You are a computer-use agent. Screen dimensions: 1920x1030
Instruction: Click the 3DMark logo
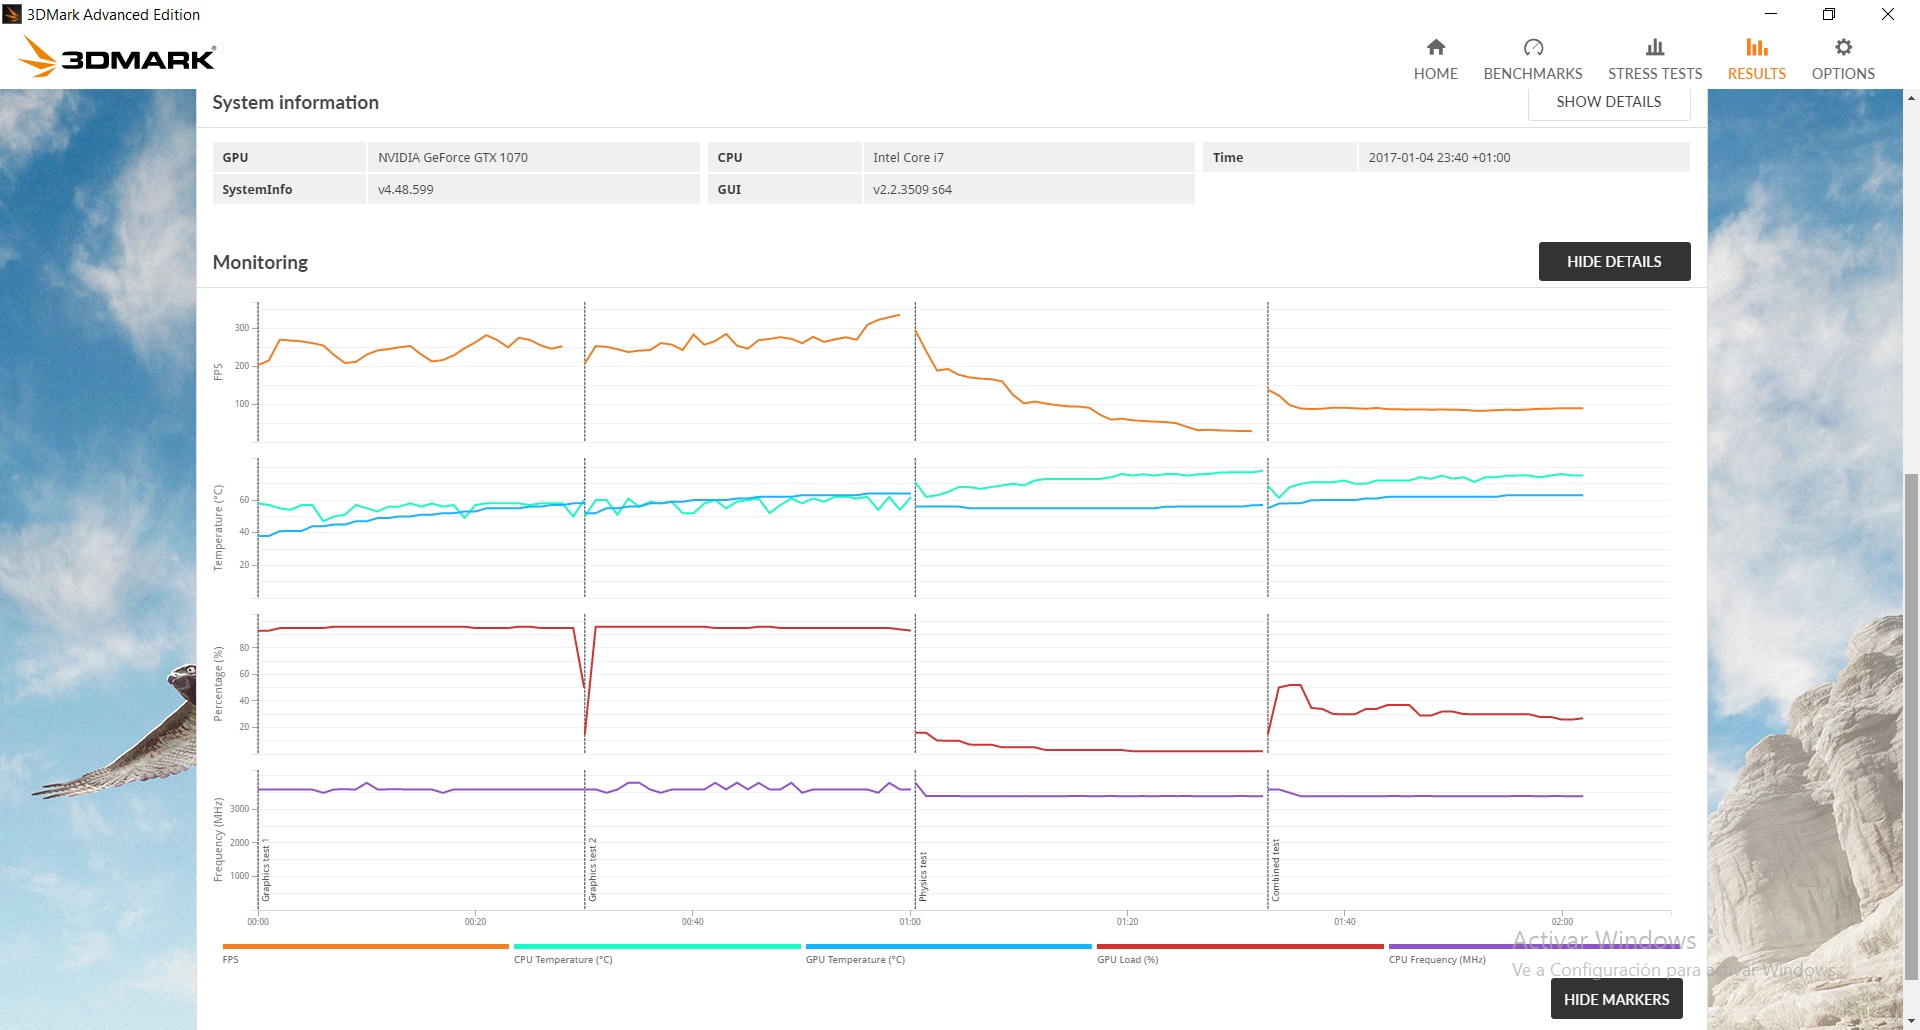click(118, 57)
